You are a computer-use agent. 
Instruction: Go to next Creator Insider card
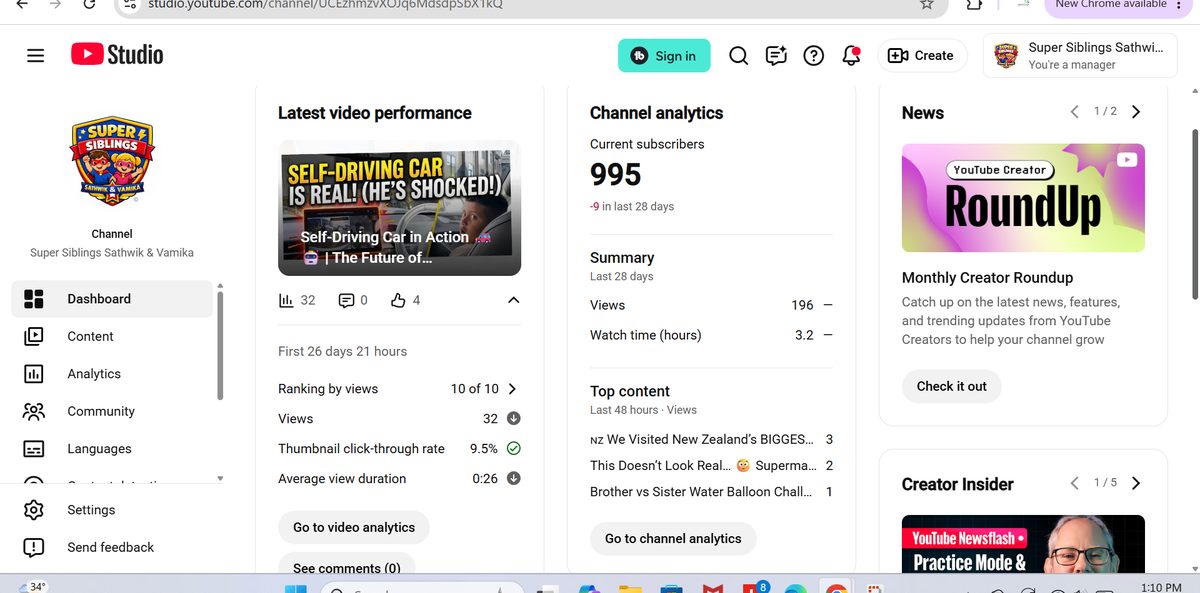[1136, 483]
